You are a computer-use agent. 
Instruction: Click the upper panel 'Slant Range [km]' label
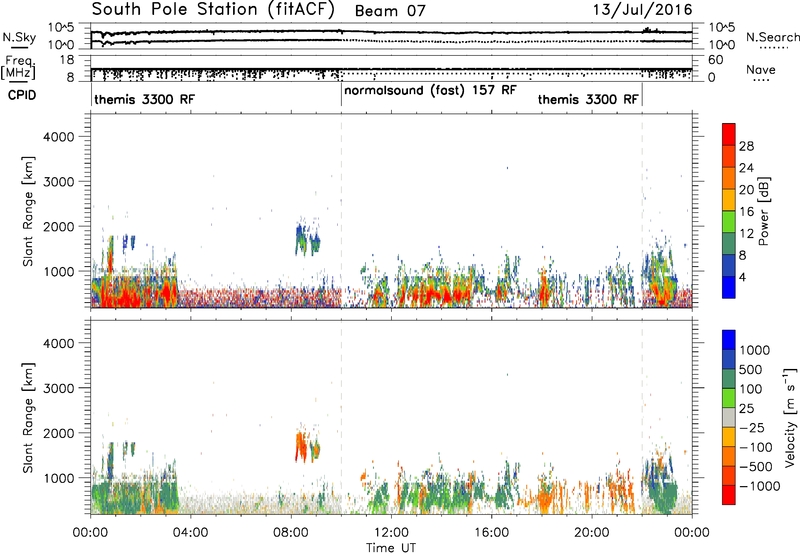click(28, 211)
